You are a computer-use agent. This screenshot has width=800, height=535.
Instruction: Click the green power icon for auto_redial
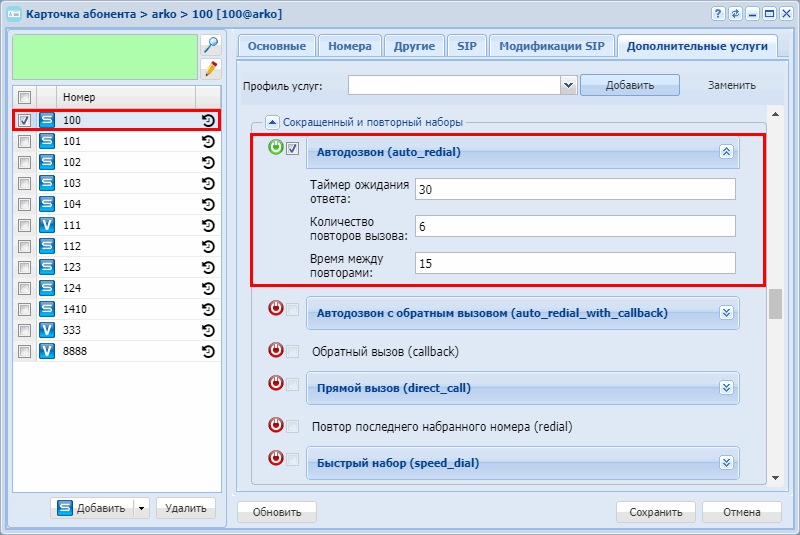(276, 147)
